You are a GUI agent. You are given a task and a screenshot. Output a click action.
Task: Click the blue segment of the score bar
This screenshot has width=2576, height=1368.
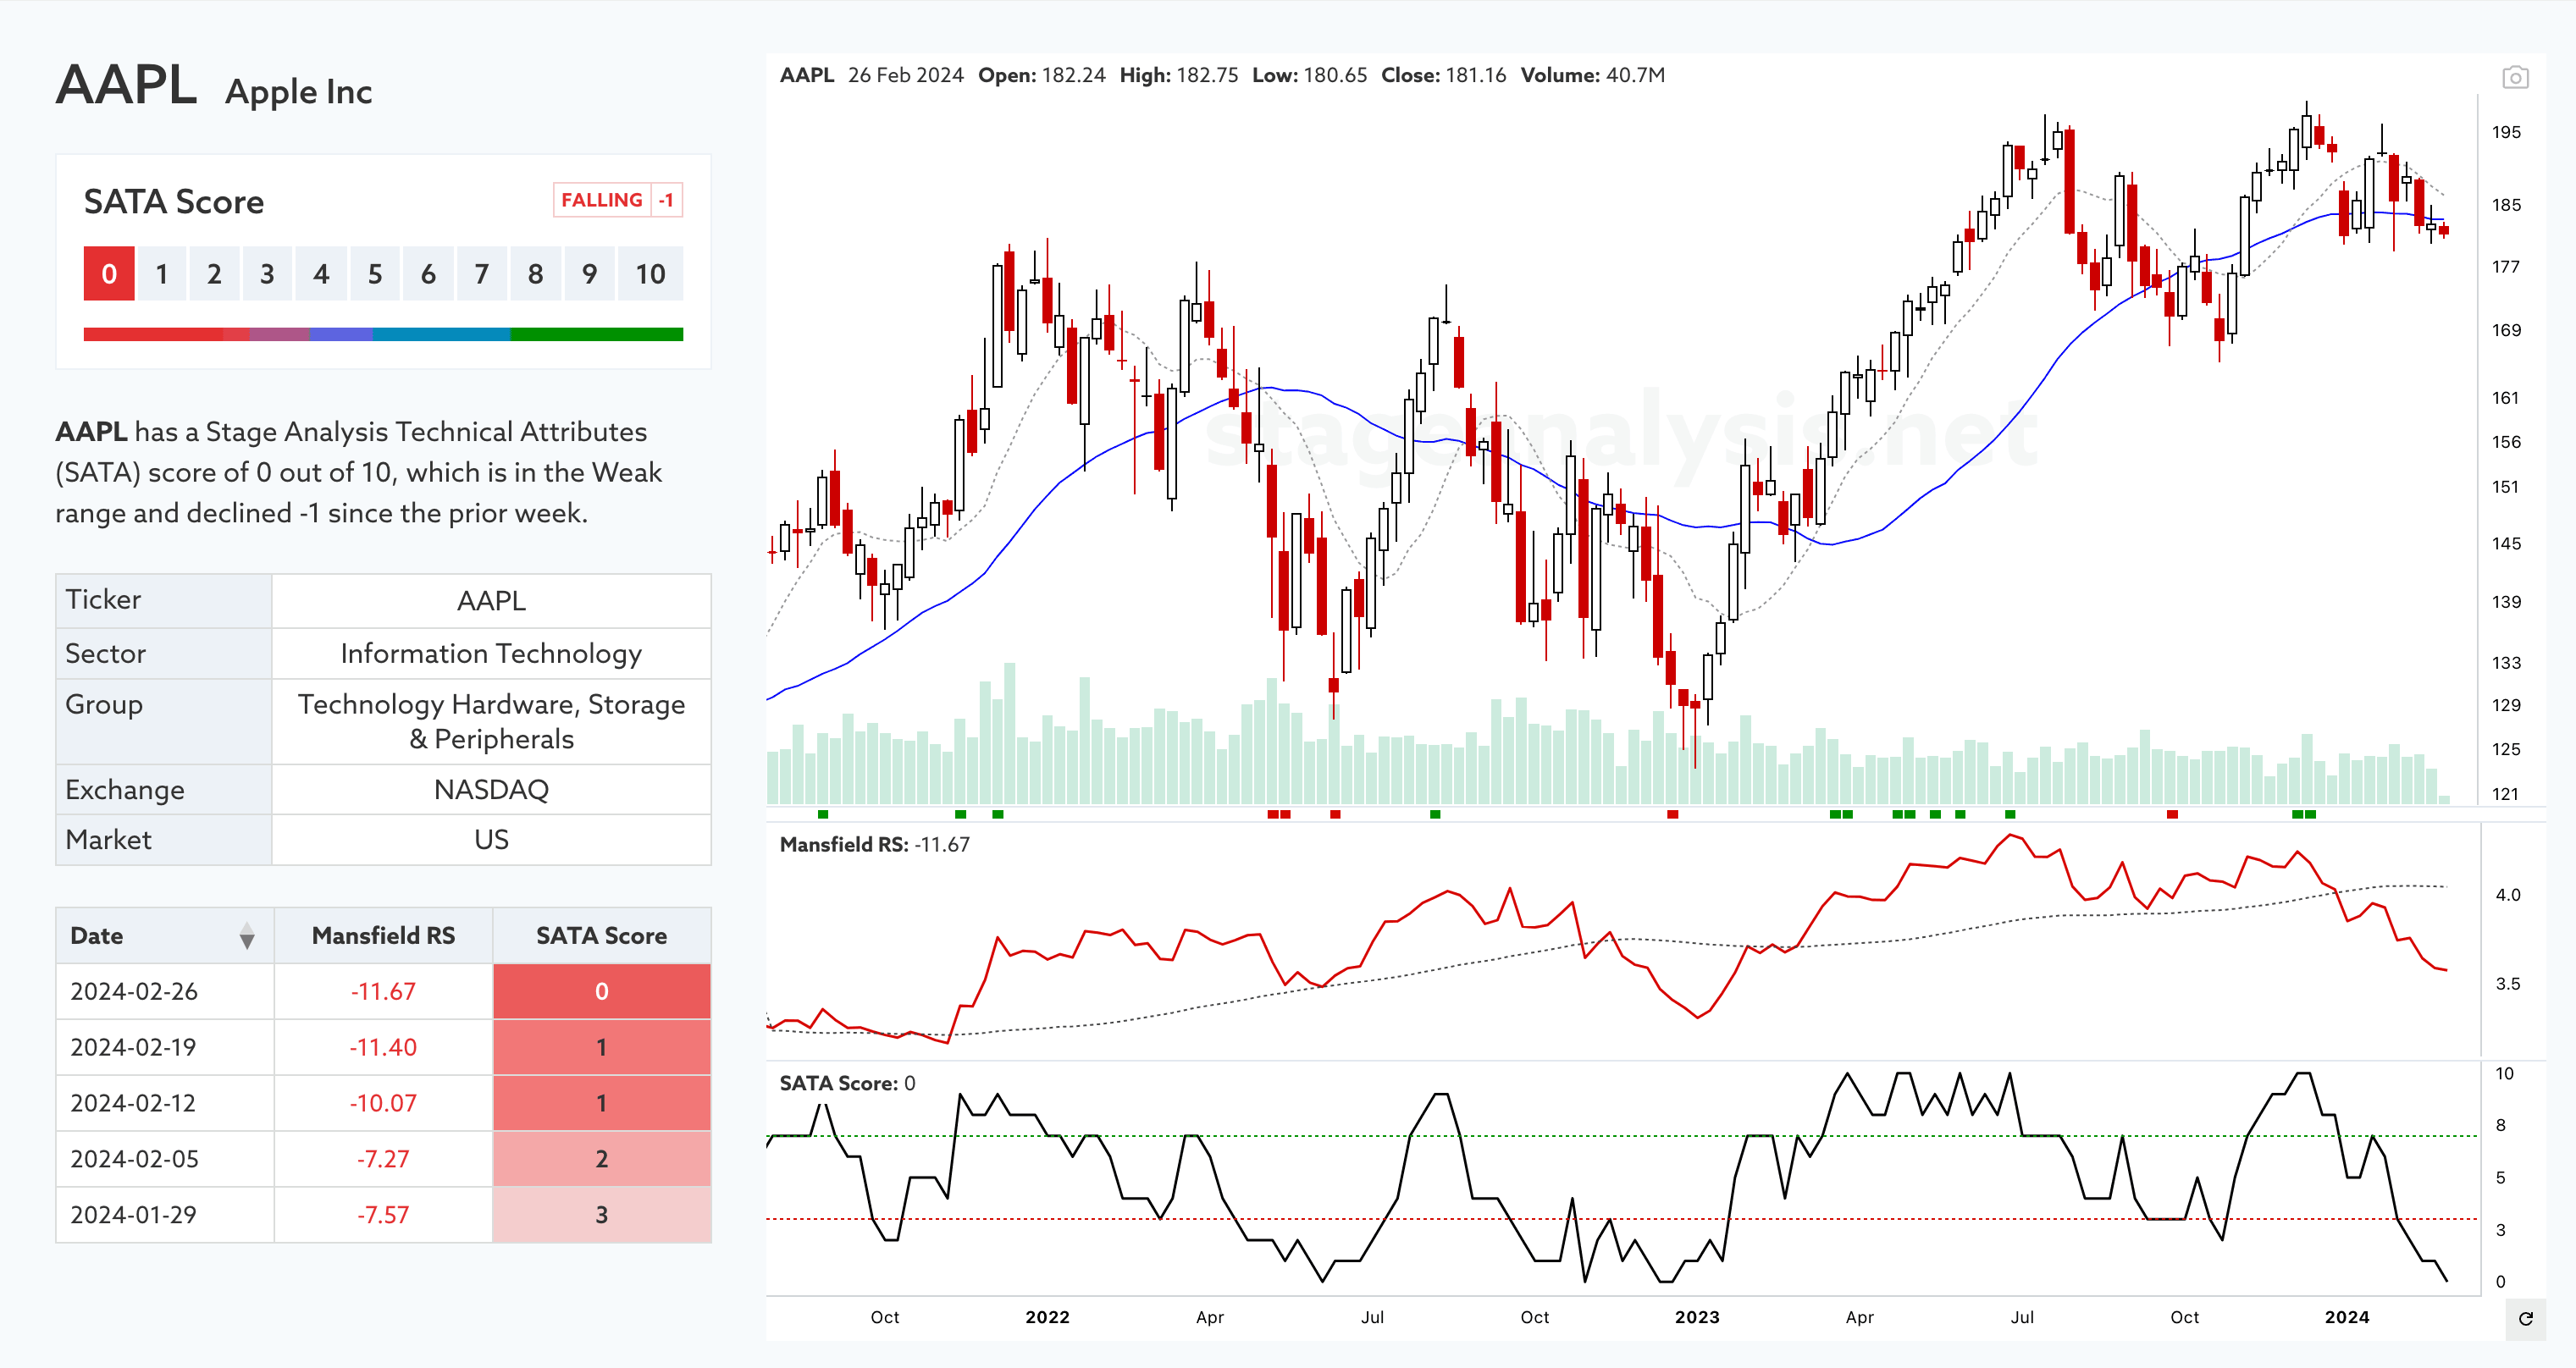coord(441,335)
